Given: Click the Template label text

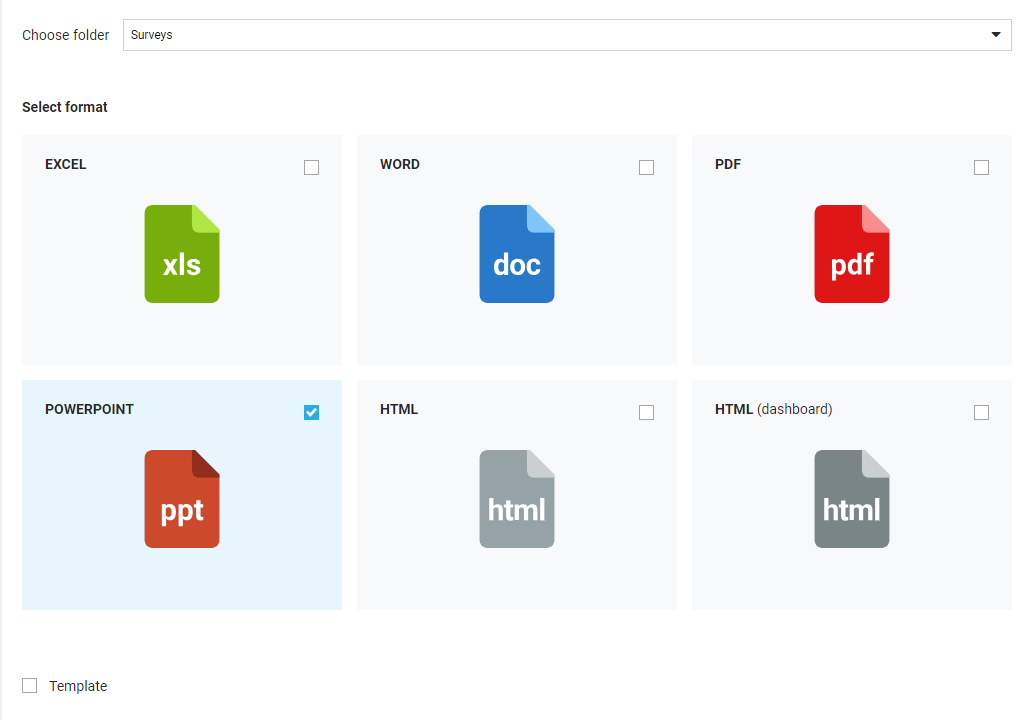Looking at the screenshot, I should pyautogui.click(x=78, y=686).
